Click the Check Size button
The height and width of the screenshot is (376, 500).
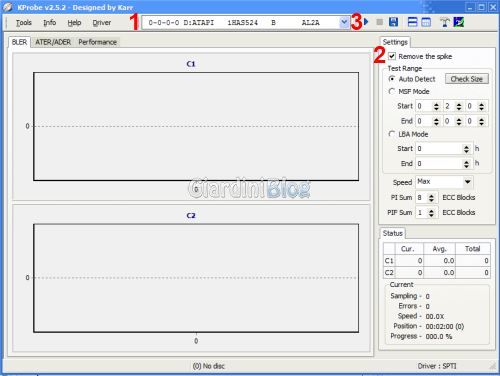tap(467, 79)
